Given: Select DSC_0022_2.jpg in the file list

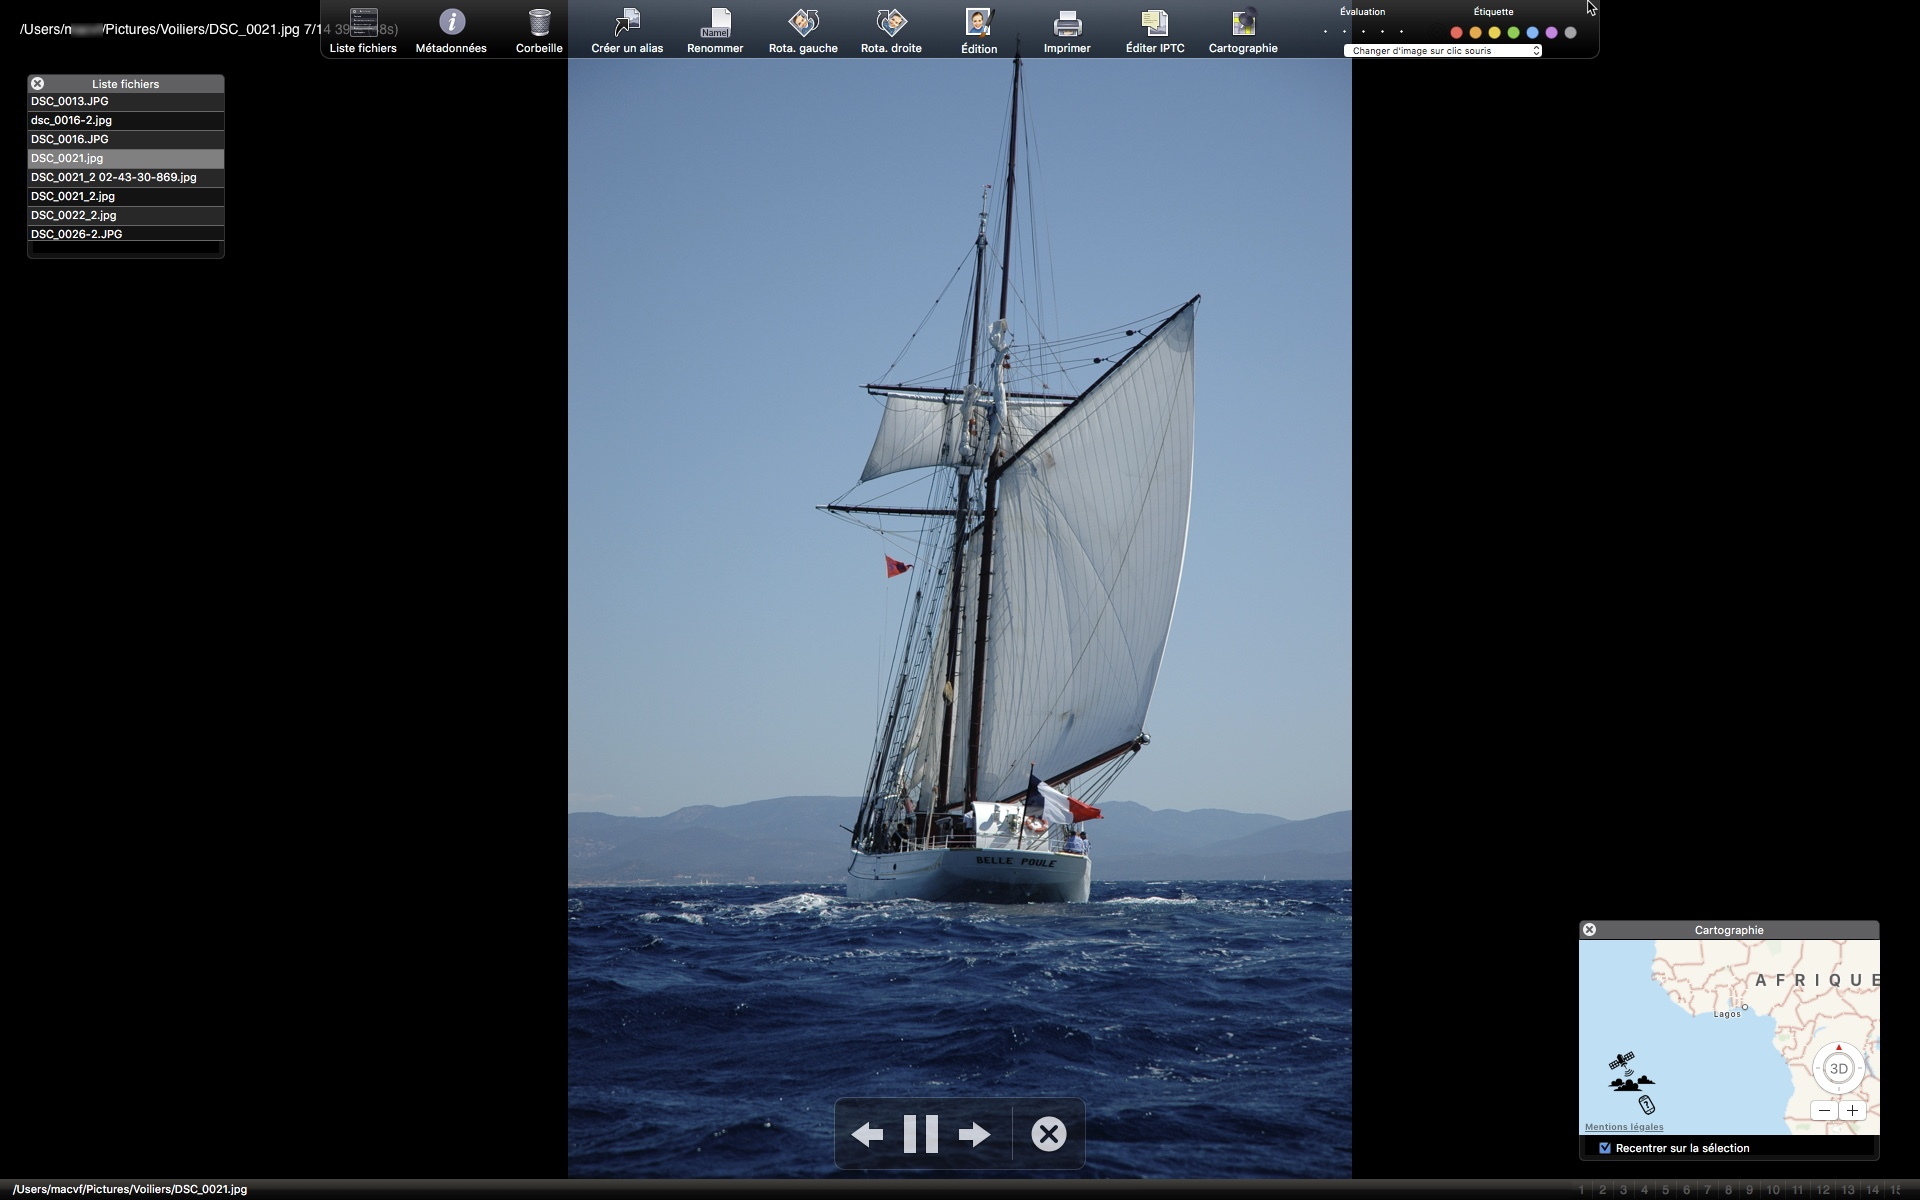Looking at the screenshot, I should pyautogui.click(x=125, y=215).
